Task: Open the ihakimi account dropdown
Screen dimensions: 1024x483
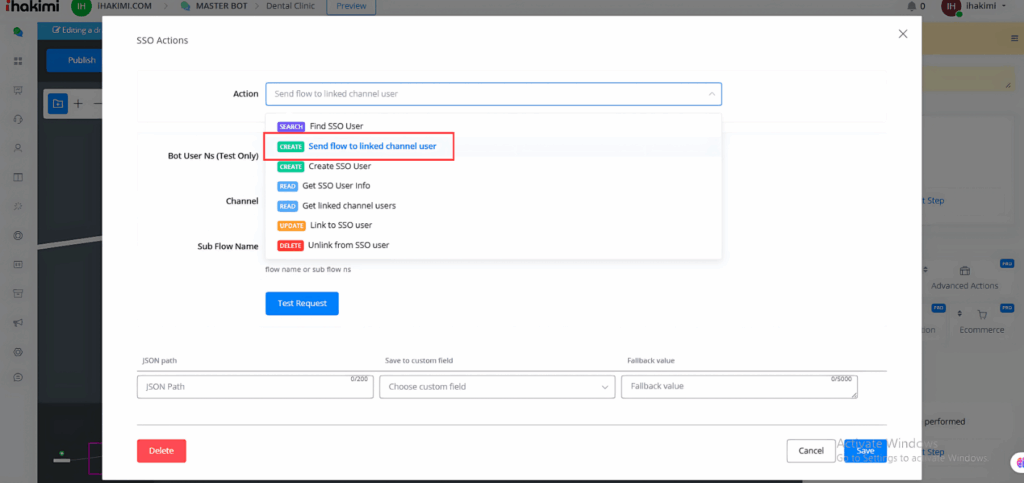Action: coord(985,7)
